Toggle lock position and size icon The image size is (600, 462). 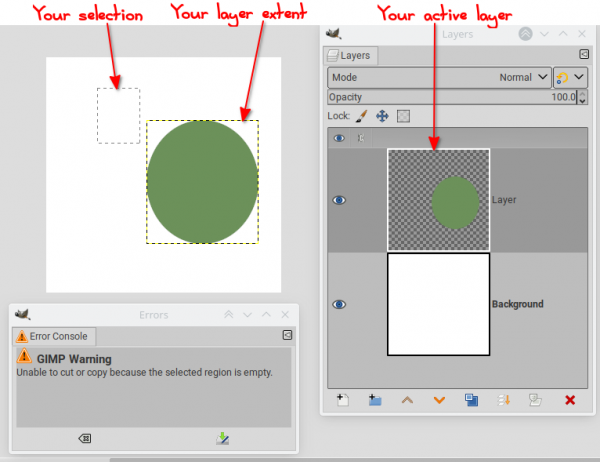point(382,116)
